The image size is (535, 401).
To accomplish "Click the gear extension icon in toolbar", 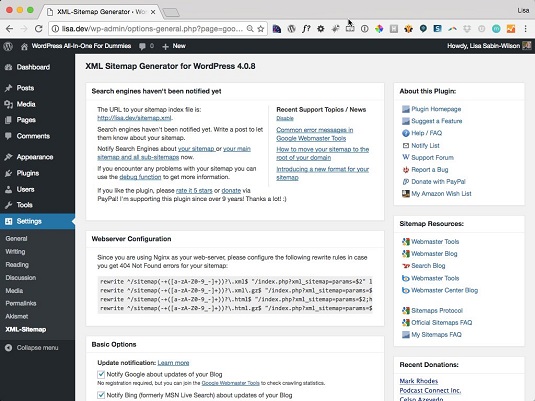I will (320, 29).
